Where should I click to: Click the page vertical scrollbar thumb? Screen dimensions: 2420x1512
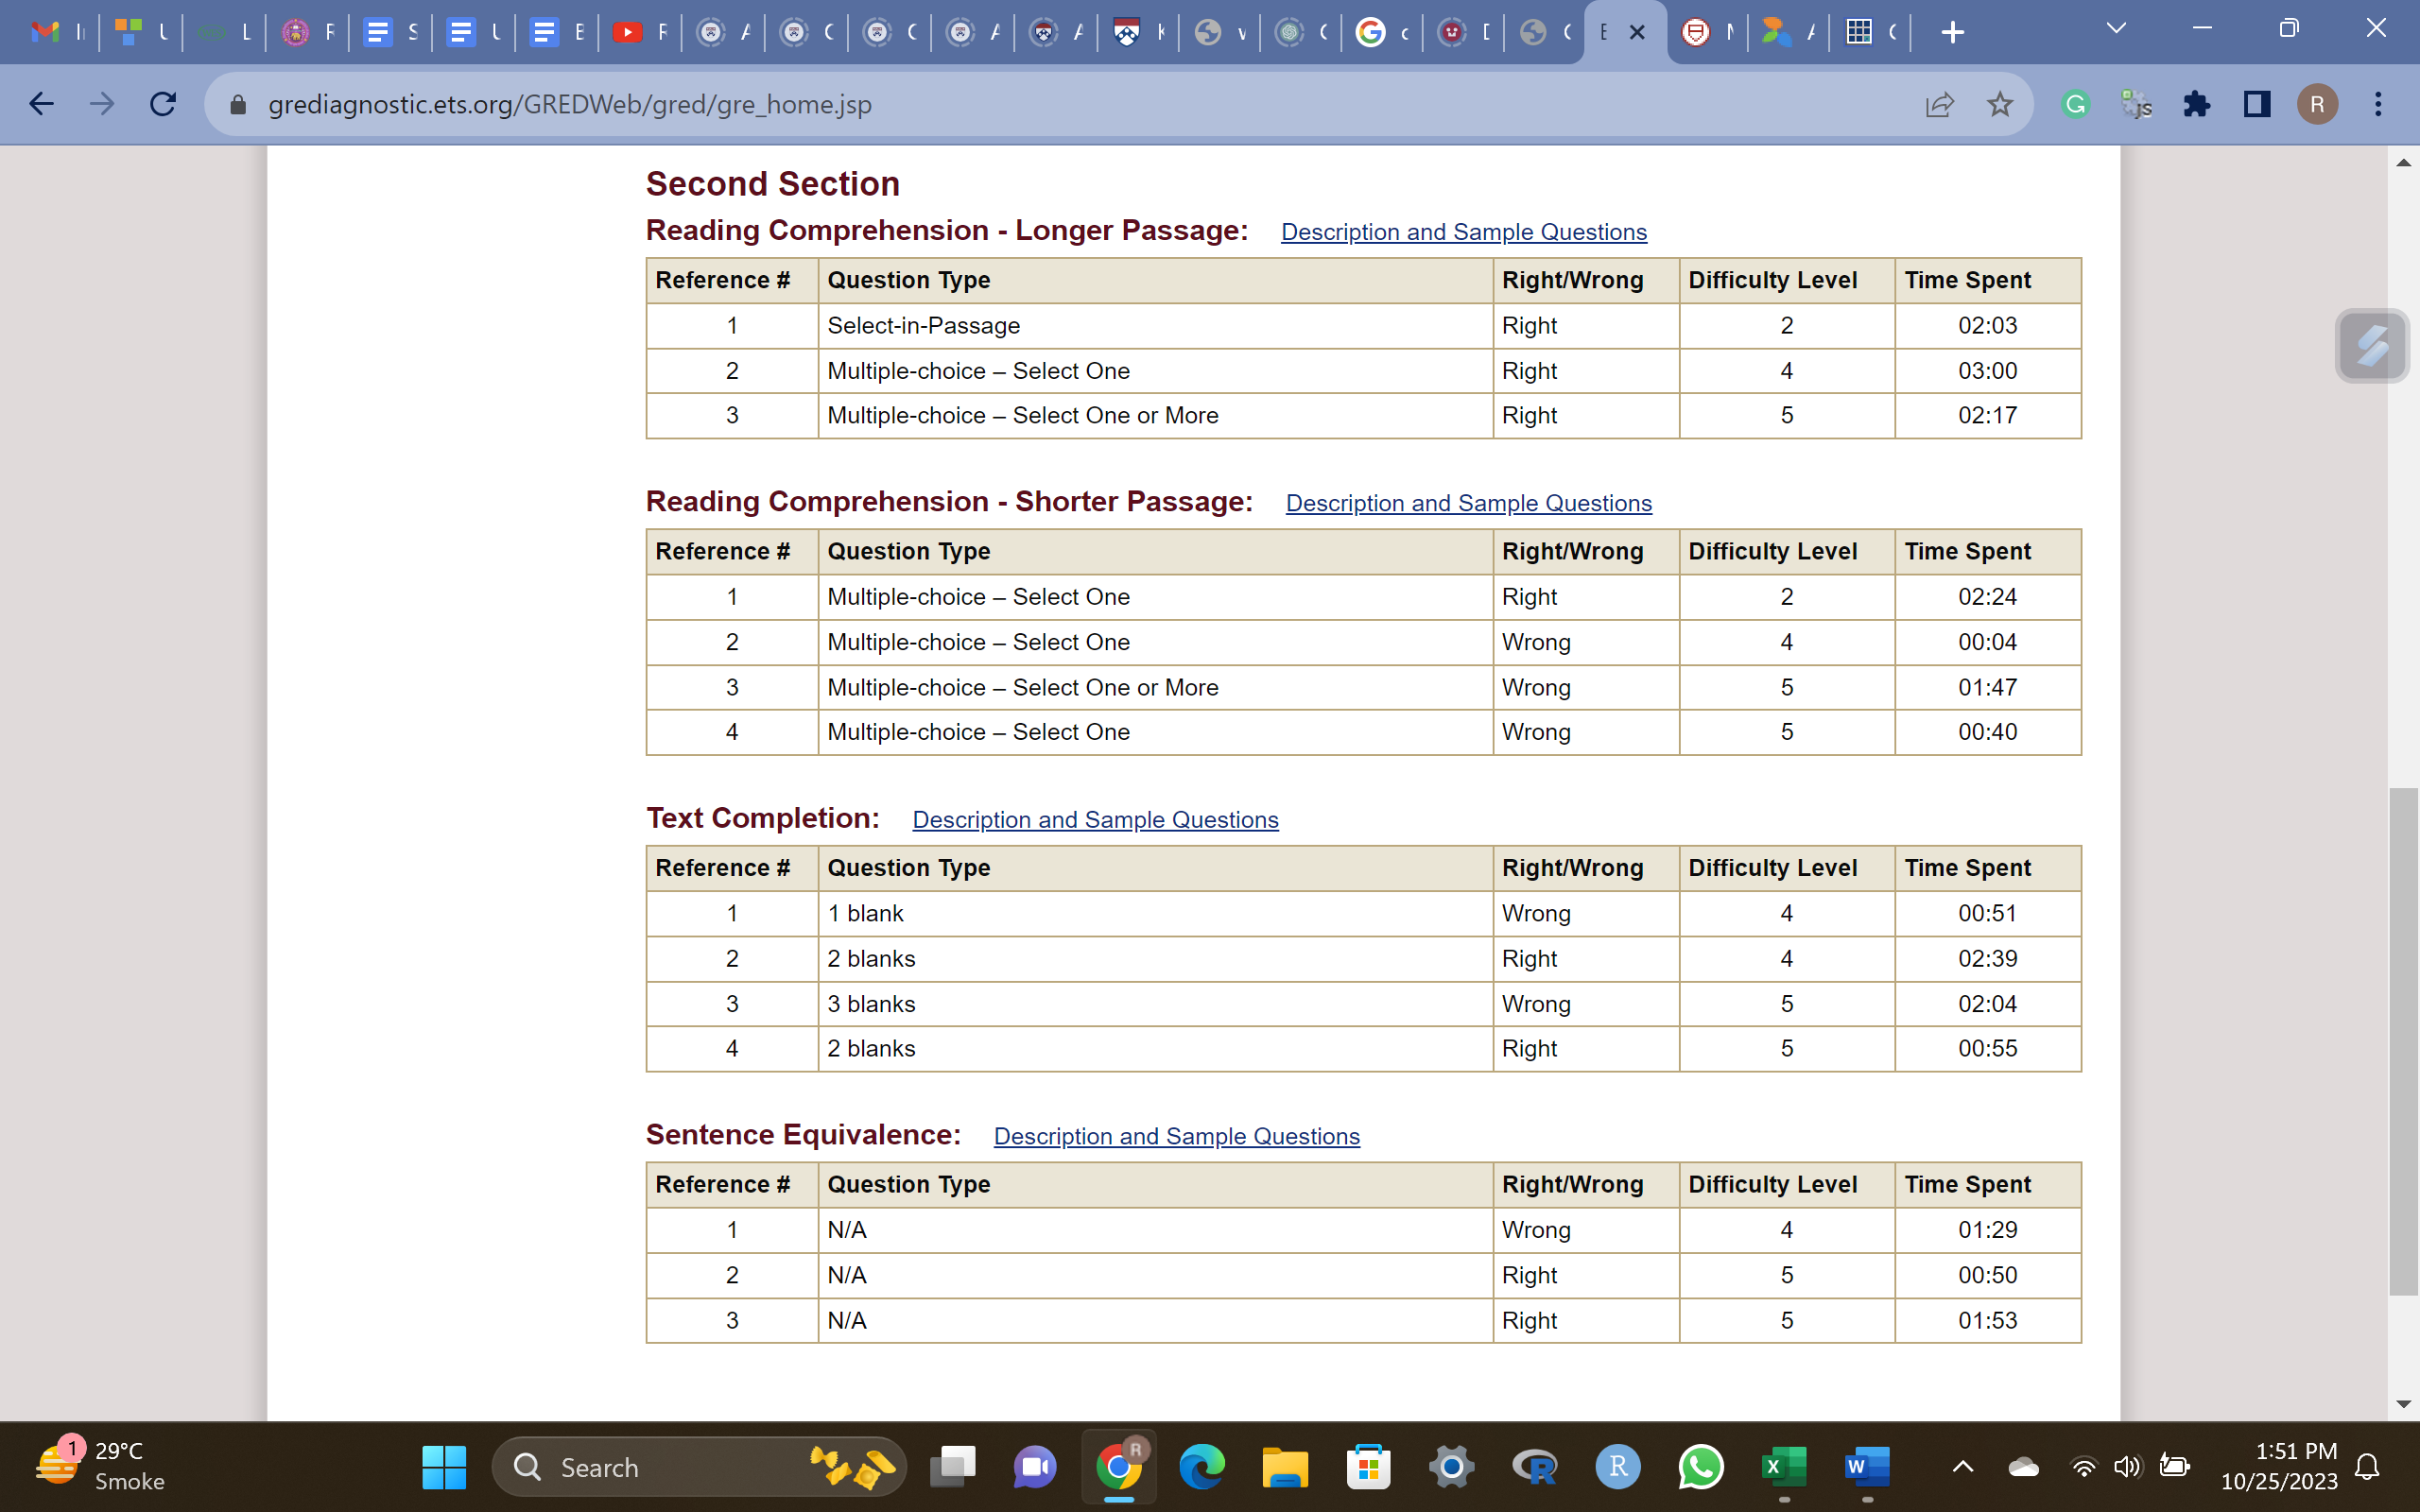(2402, 1040)
